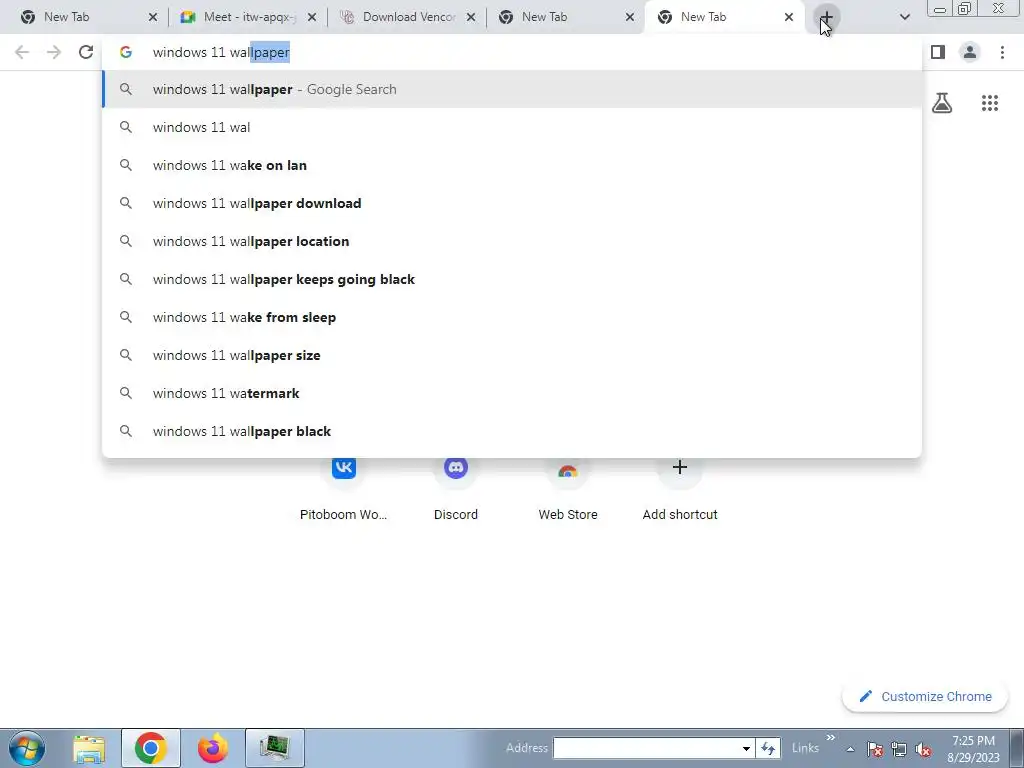This screenshot has width=1024, height=768.
Task: Click the back navigation arrow
Action: (22, 52)
